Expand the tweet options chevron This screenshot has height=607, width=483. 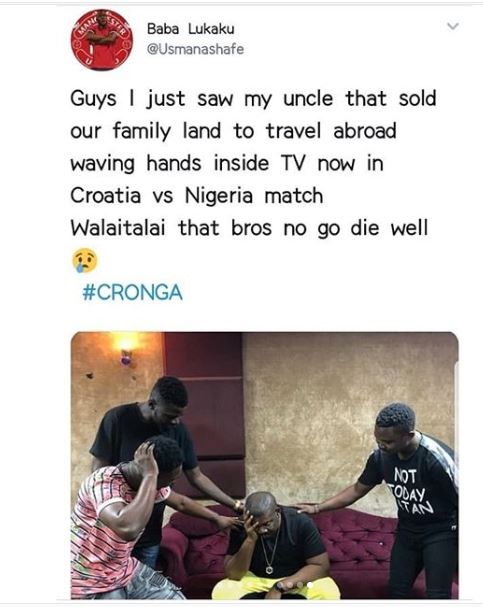click(x=453, y=26)
